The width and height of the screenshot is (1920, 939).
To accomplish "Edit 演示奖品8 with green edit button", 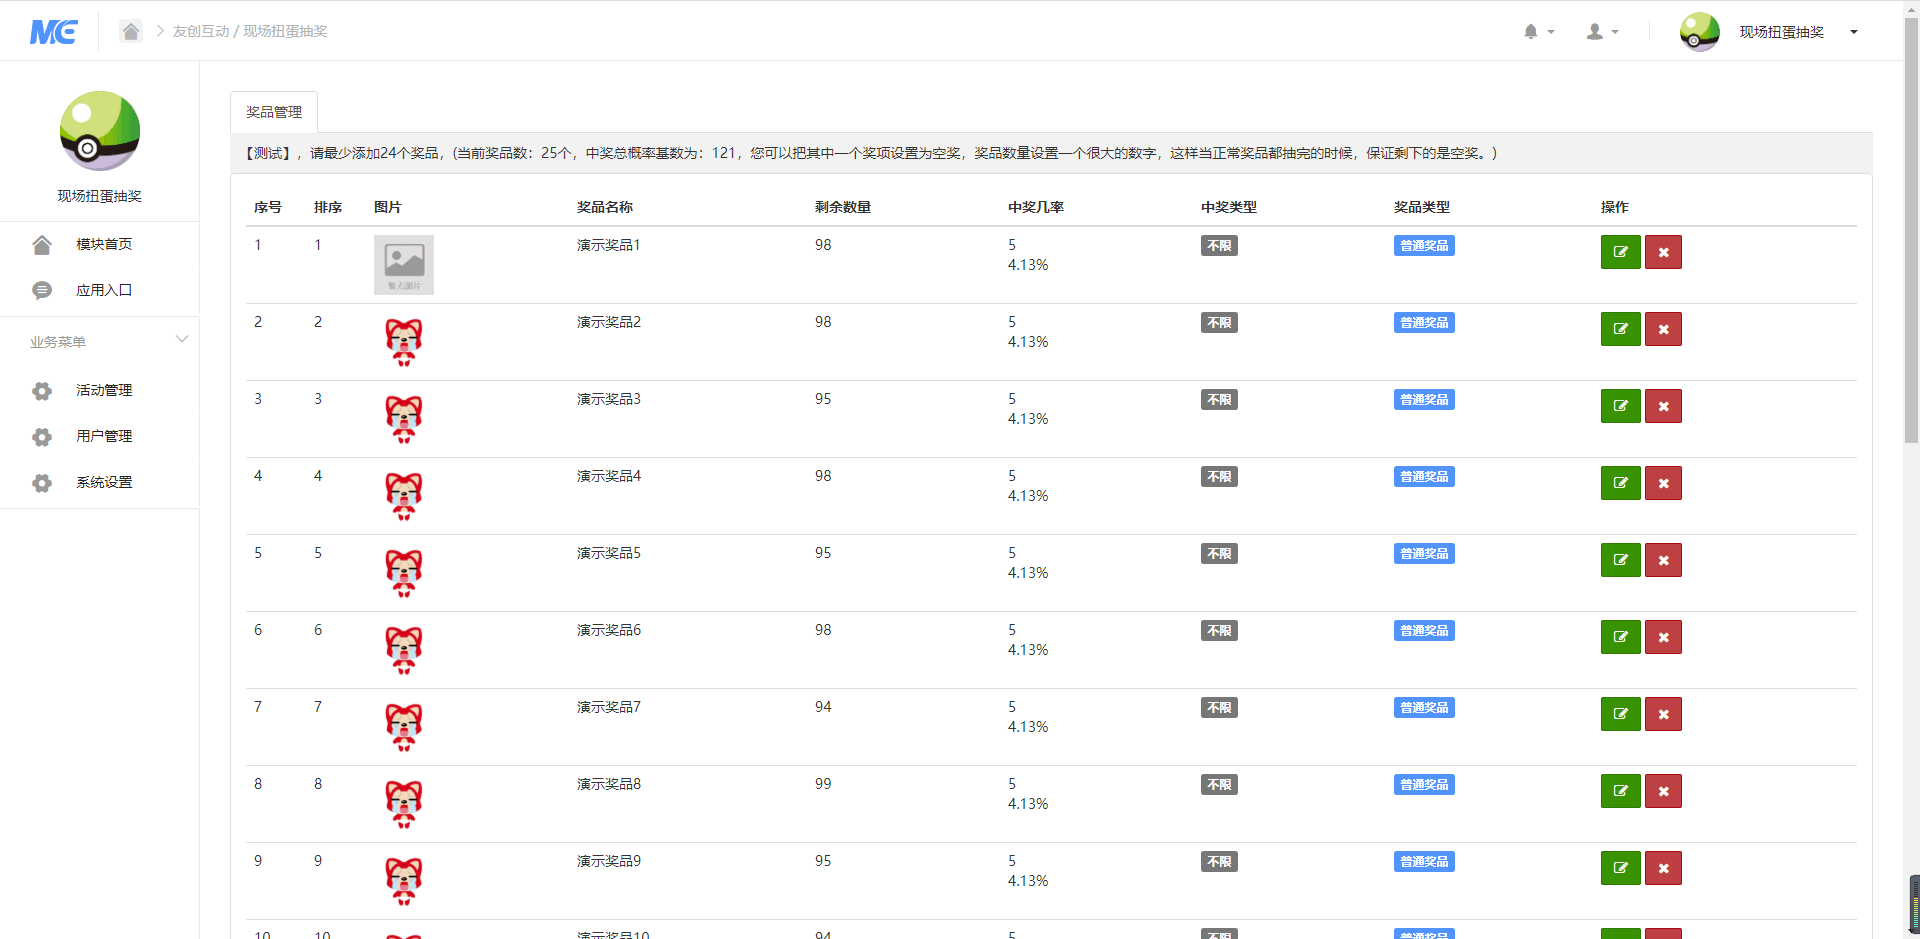I will point(1620,791).
